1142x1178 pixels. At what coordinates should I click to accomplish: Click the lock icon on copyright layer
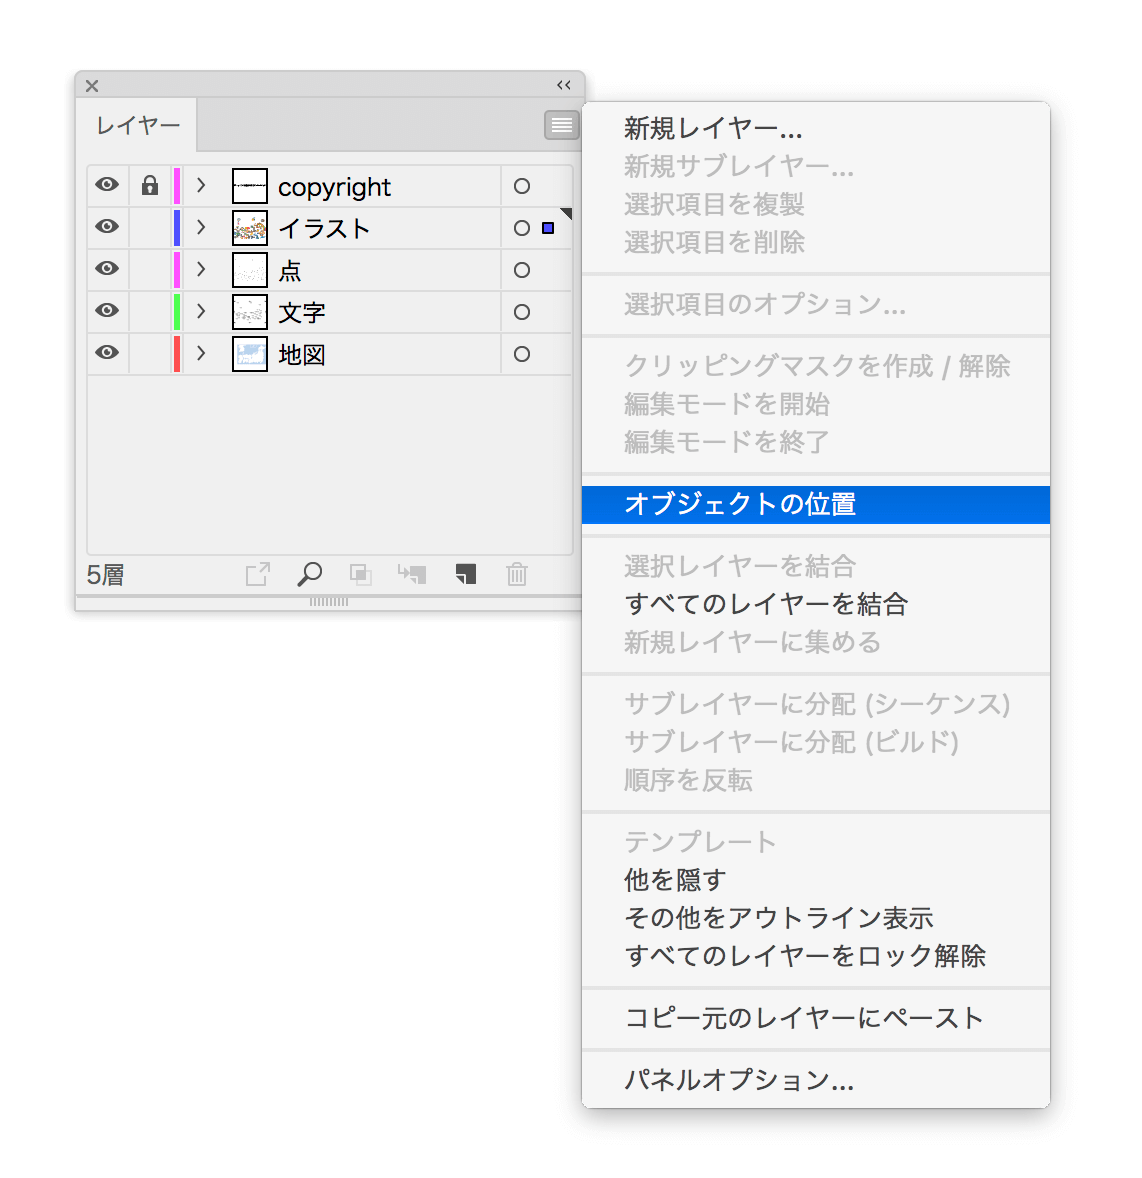click(150, 185)
